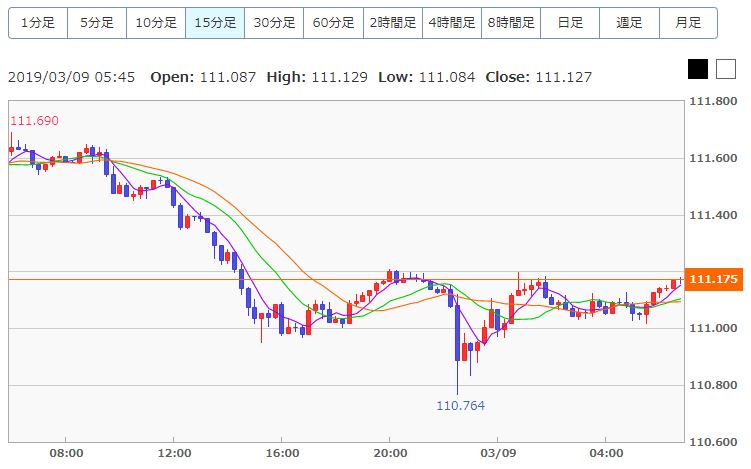Click the active 15分足 tab
This screenshot has width=751, height=469.
click(215, 22)
